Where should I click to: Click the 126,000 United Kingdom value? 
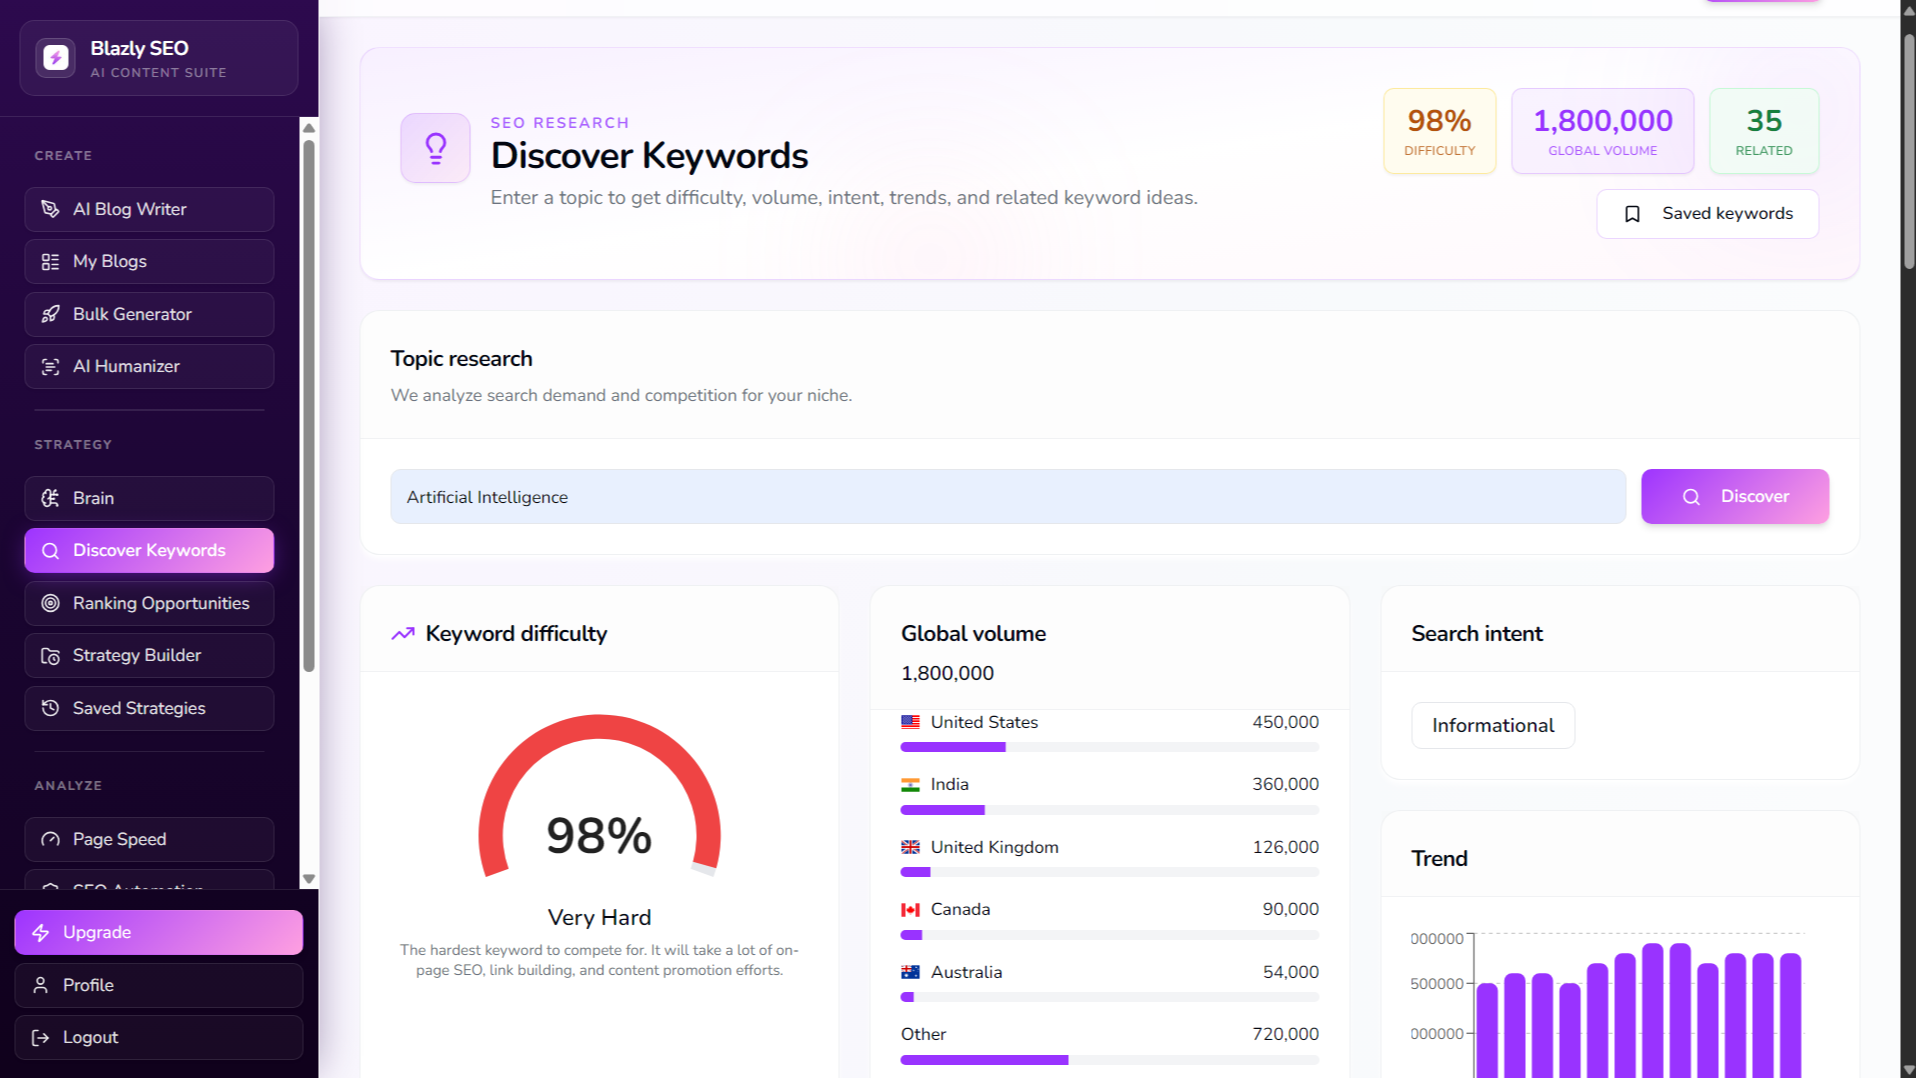(1285, 847)
